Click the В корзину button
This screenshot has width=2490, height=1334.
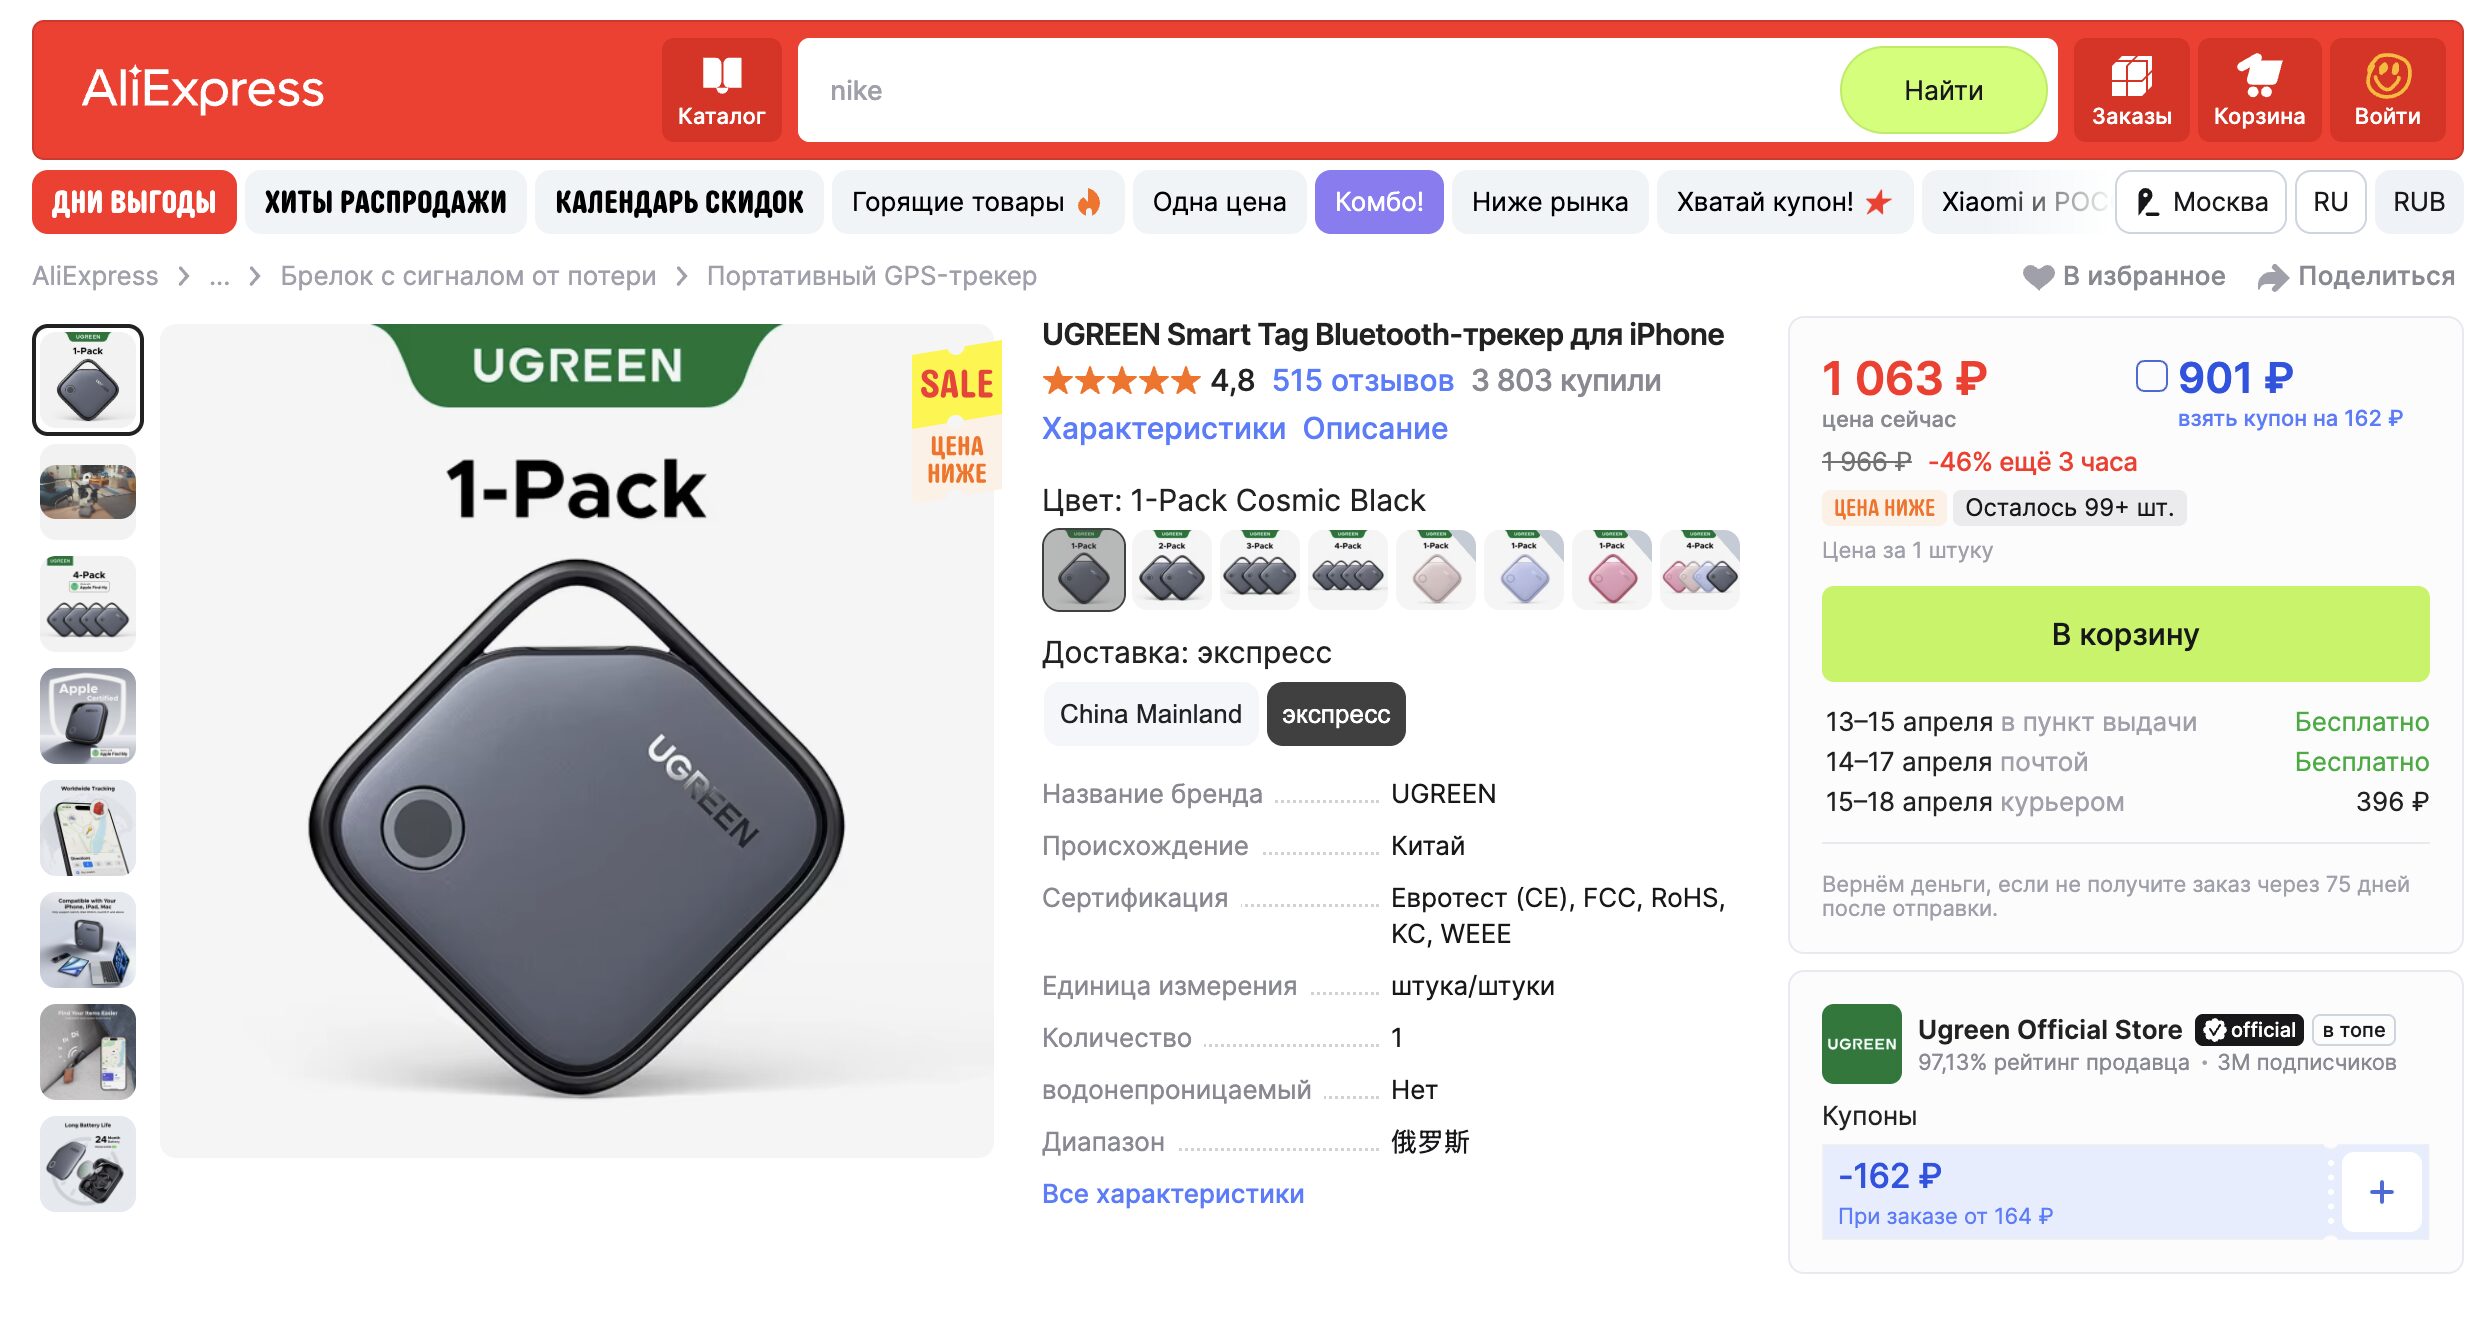[2125, 633]
